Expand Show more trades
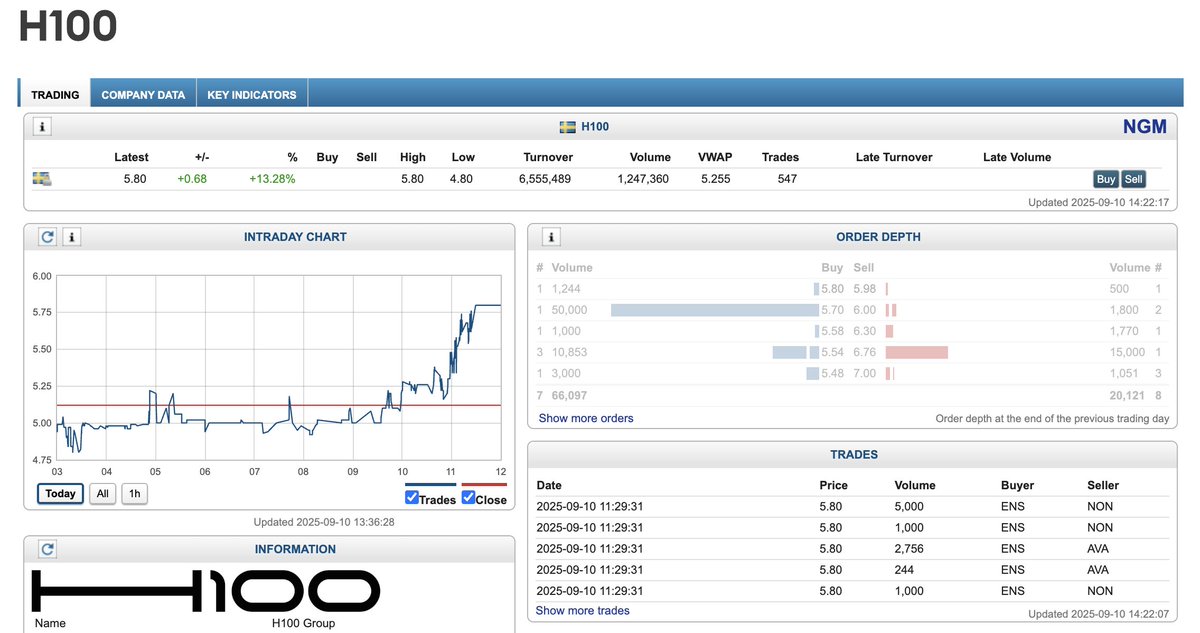This screenshot has width=1200, height=633. pos(583,610)
